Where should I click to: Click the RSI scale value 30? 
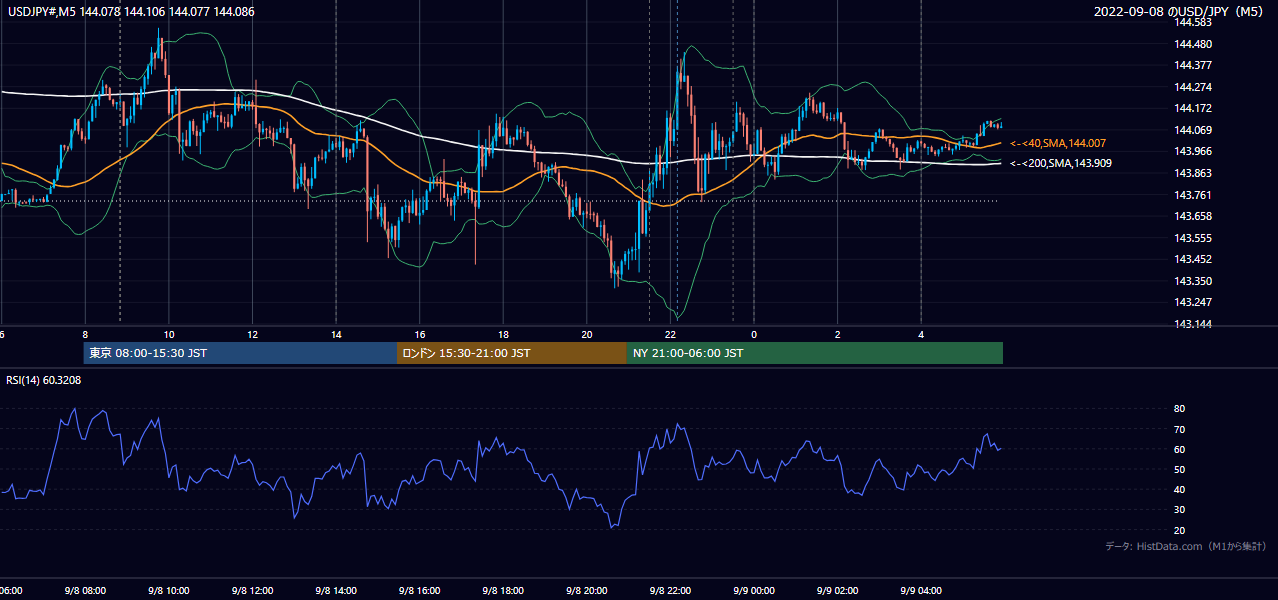coord(1180,510)
